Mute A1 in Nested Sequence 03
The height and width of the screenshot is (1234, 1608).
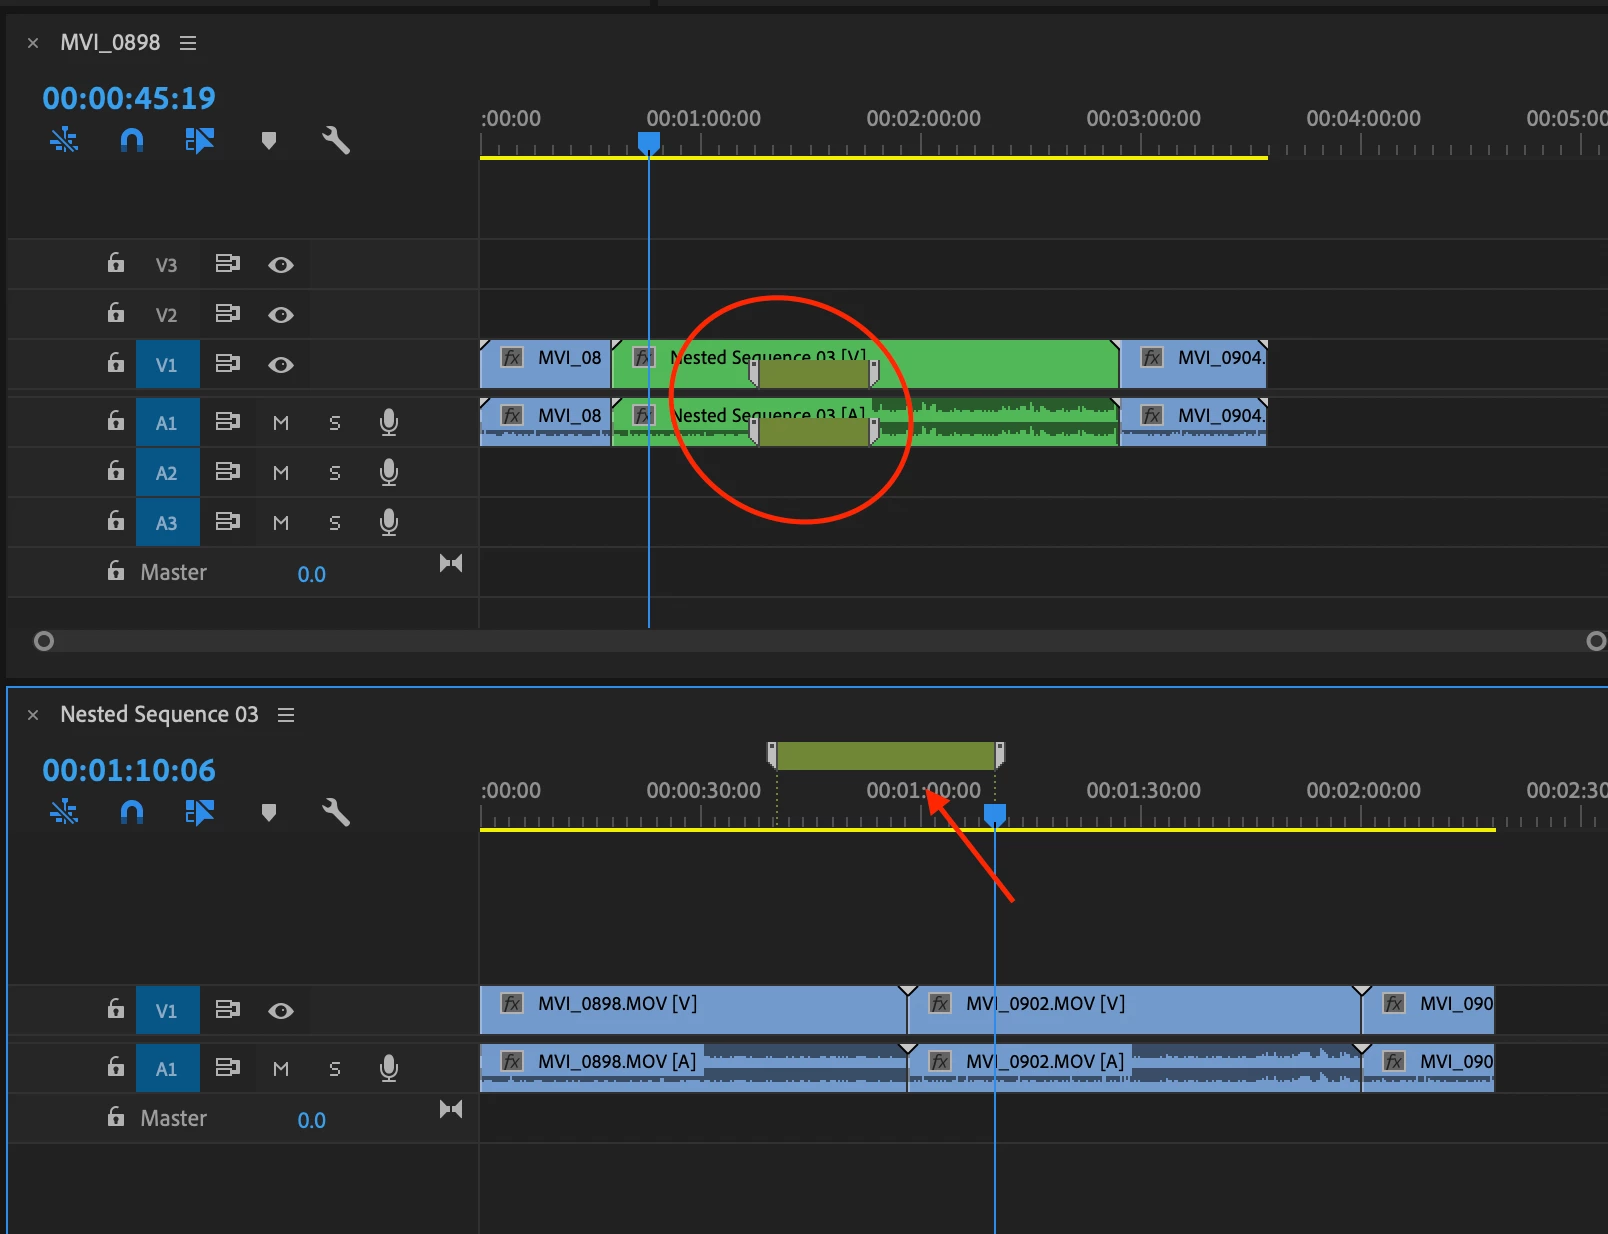tap(281, 1069)
